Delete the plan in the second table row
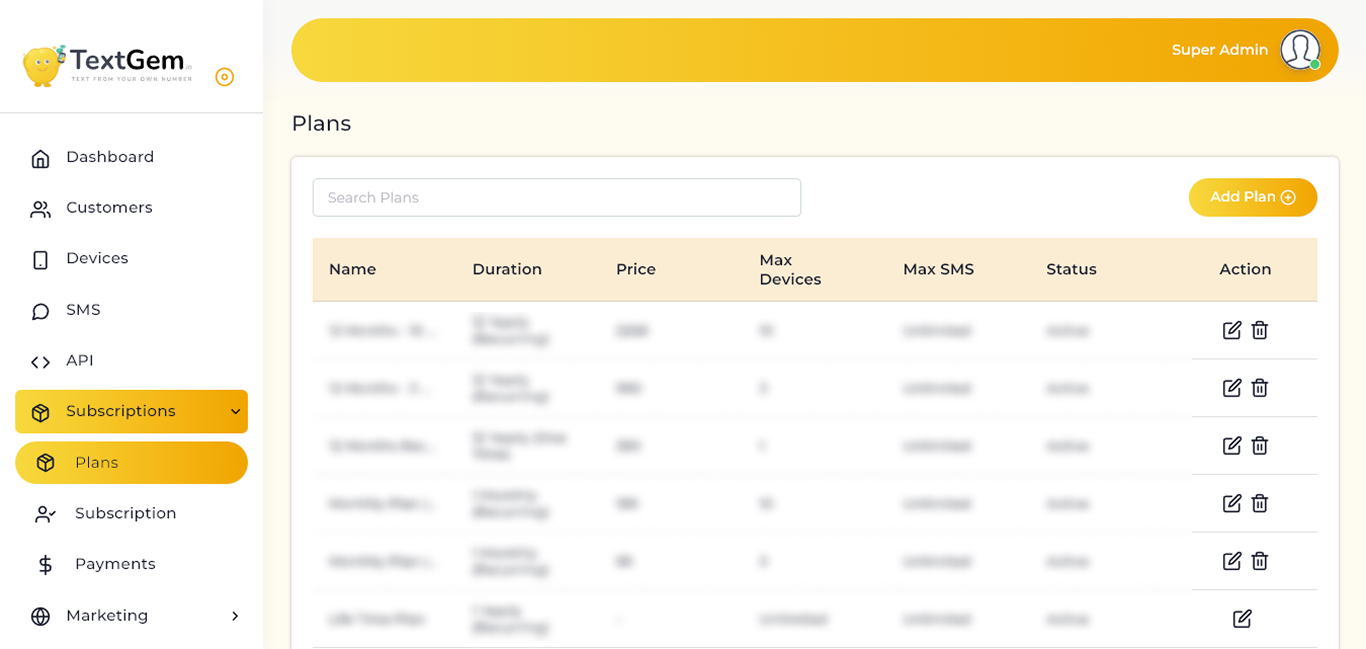 click(x=1260, y=388)
